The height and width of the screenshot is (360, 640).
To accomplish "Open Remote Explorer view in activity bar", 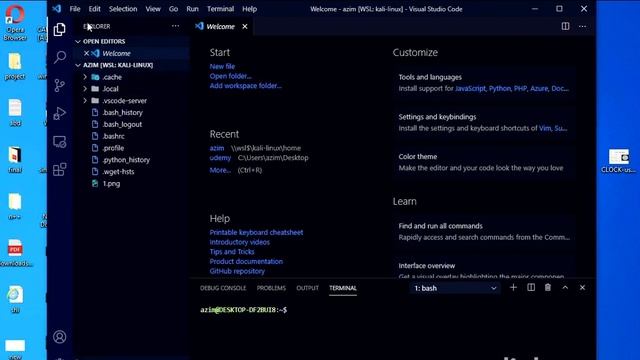I will click(60, 142).
